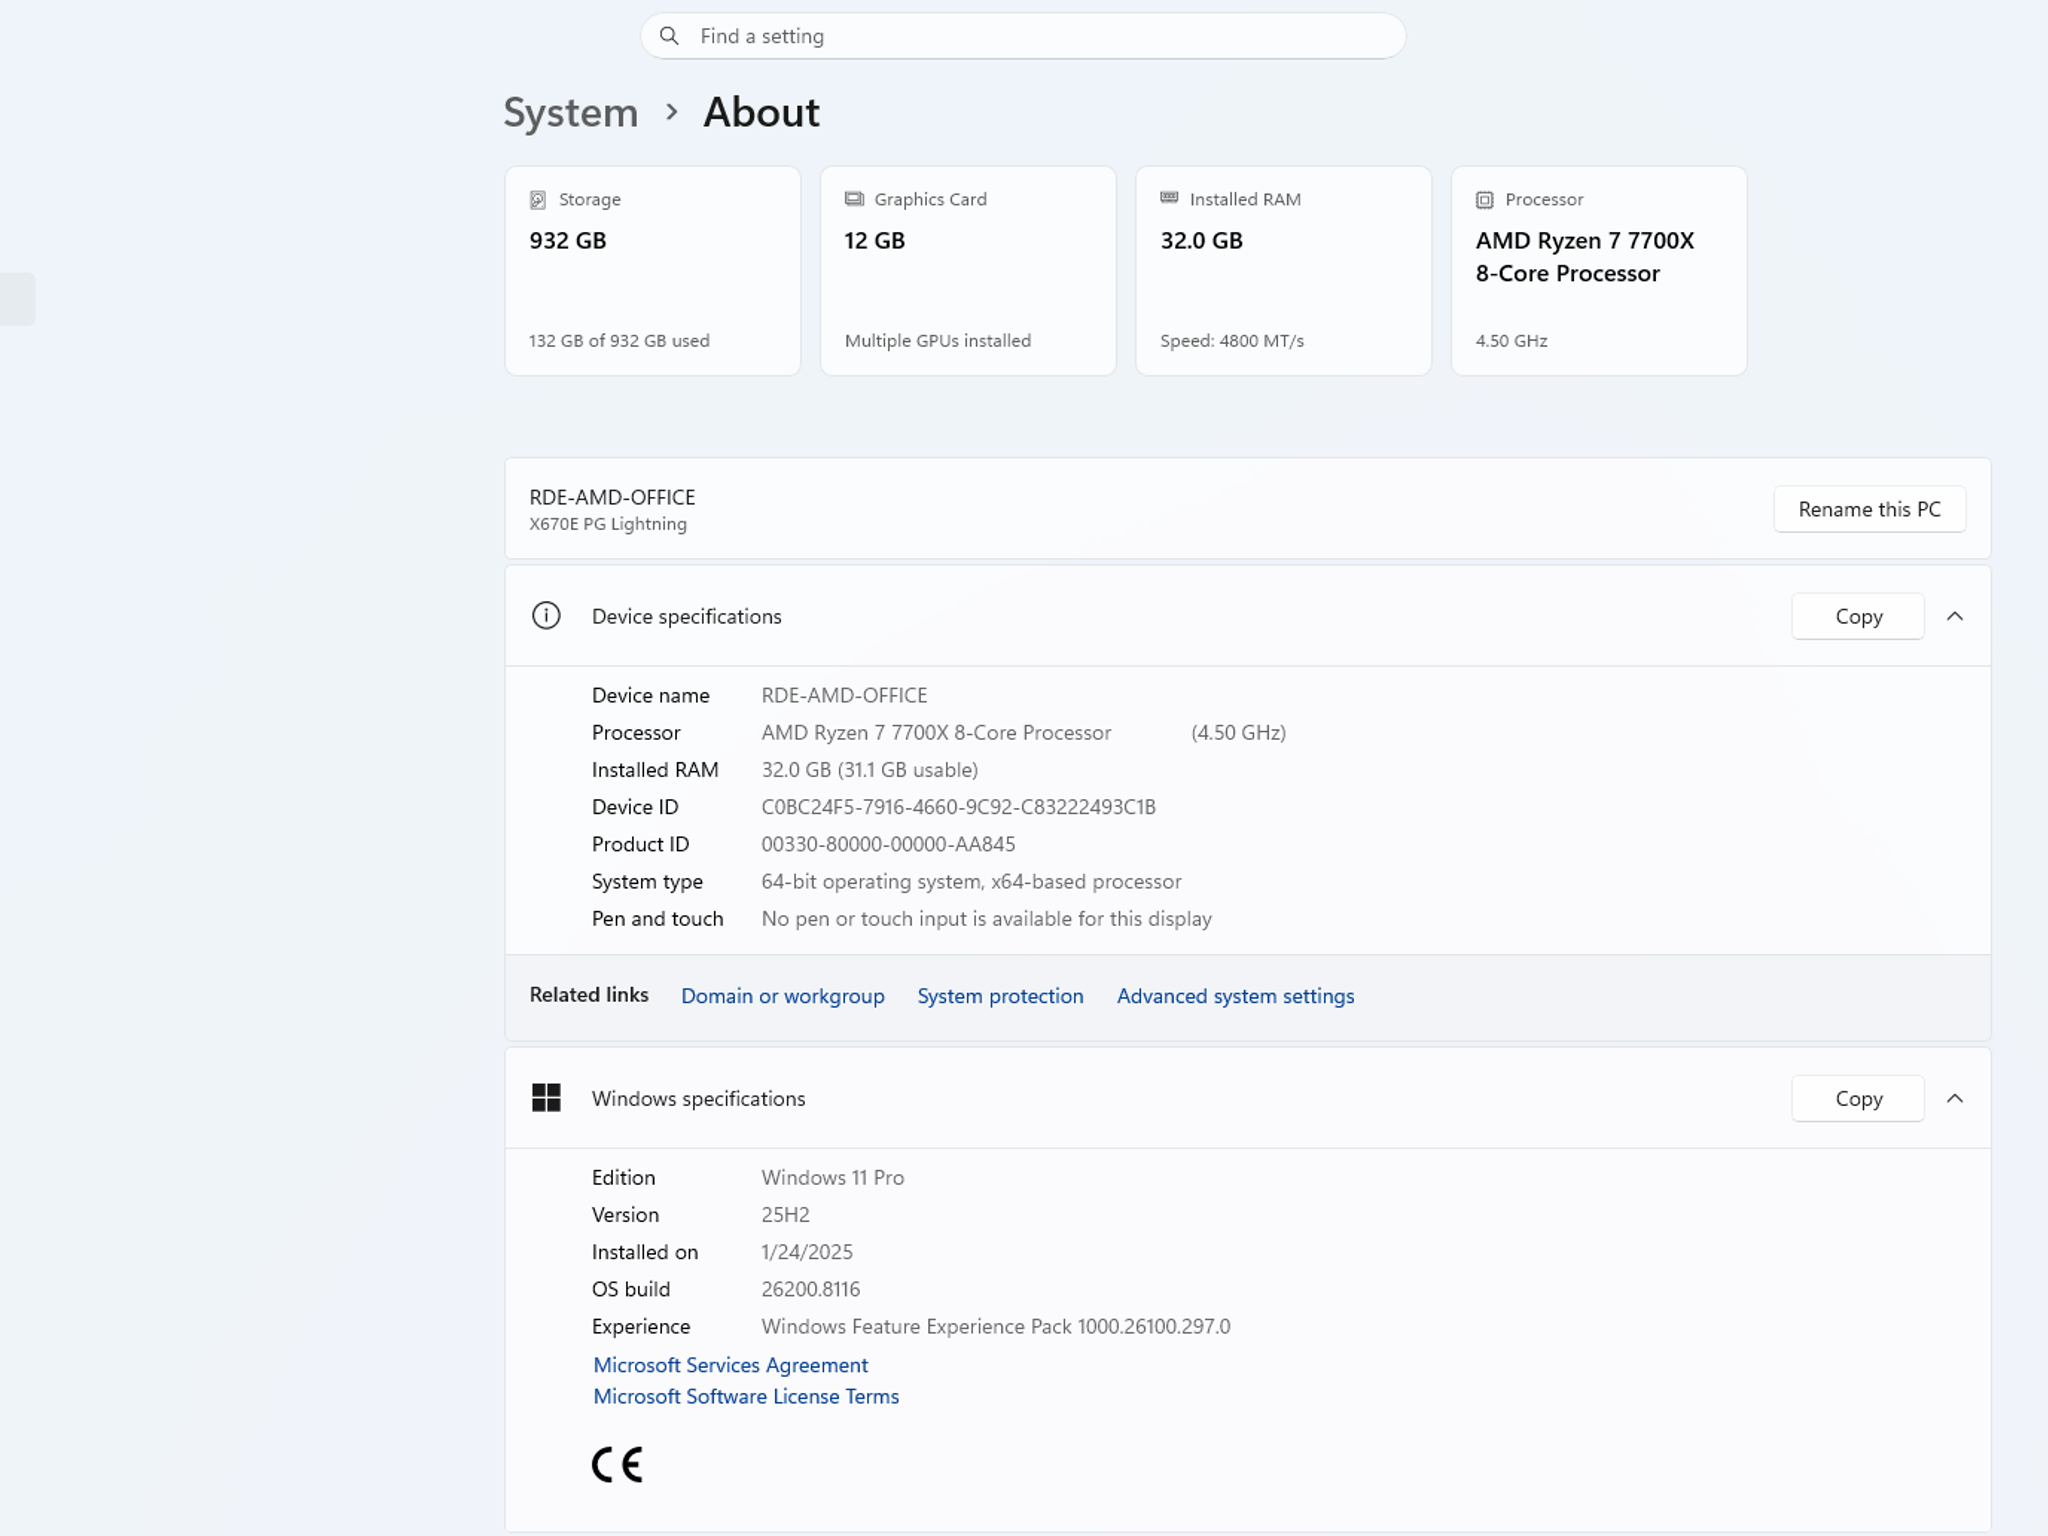Screen dimensions: 2048x1536
Task: Open Advanced system settings link
Action: [x=1235, y=996]
